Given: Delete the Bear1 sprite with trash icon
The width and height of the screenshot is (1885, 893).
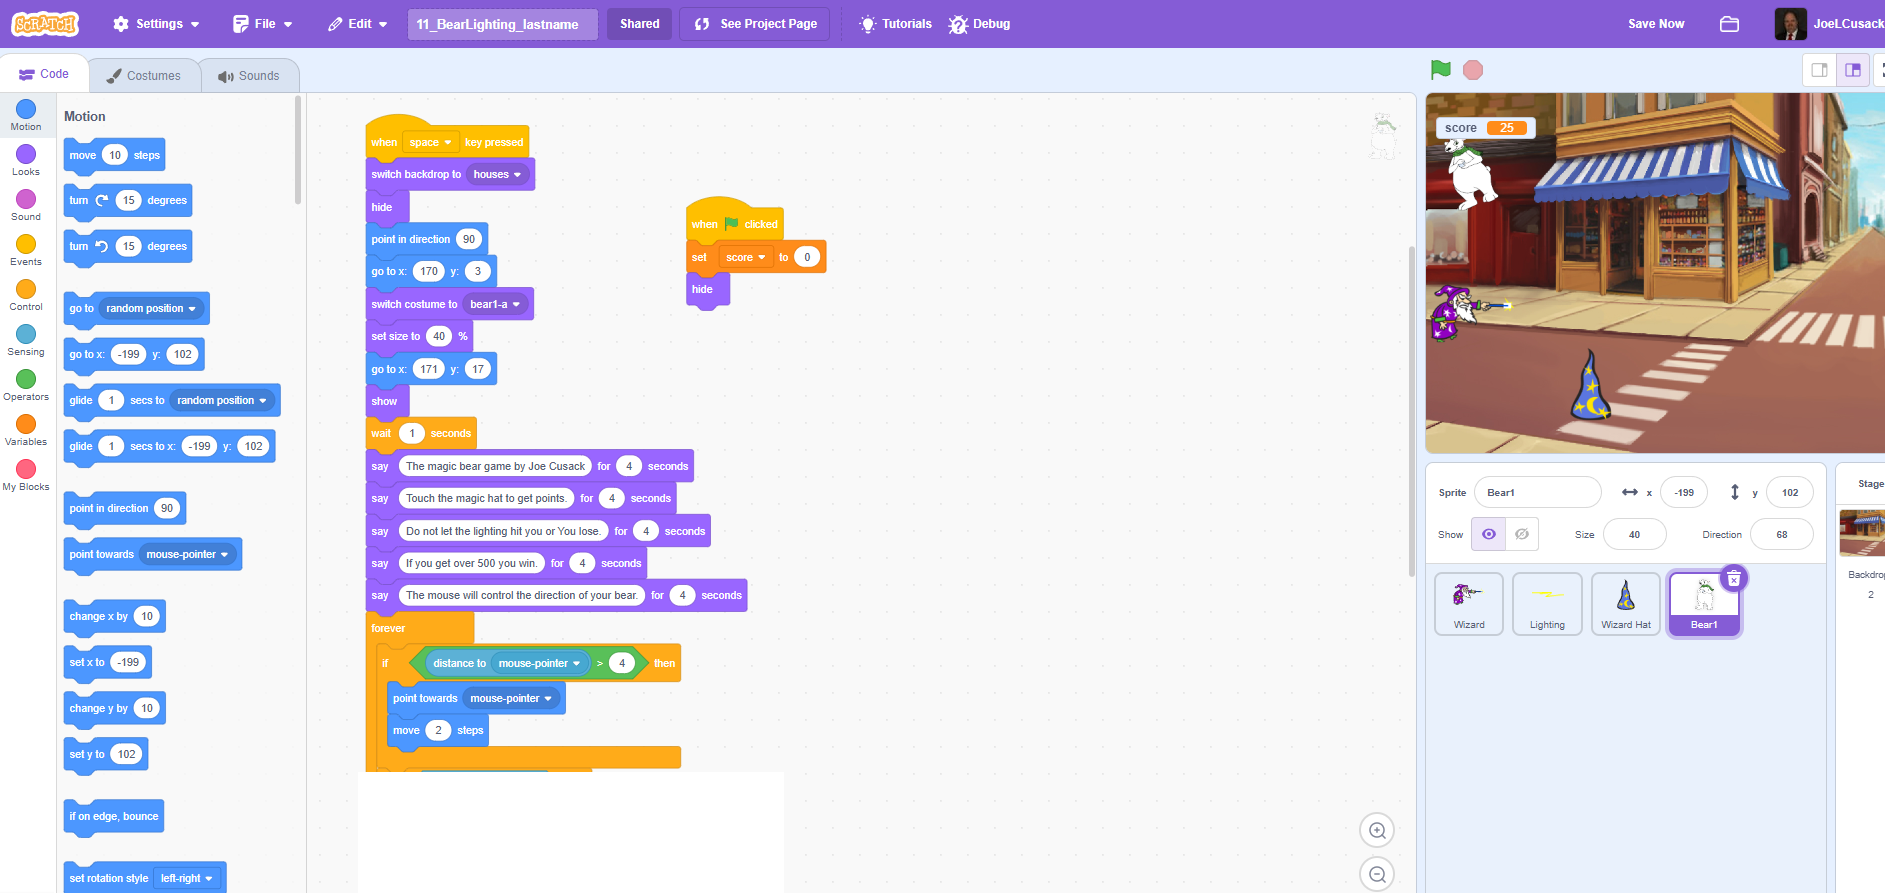Looking at the screenshot, I should (x=1733, y=579).
